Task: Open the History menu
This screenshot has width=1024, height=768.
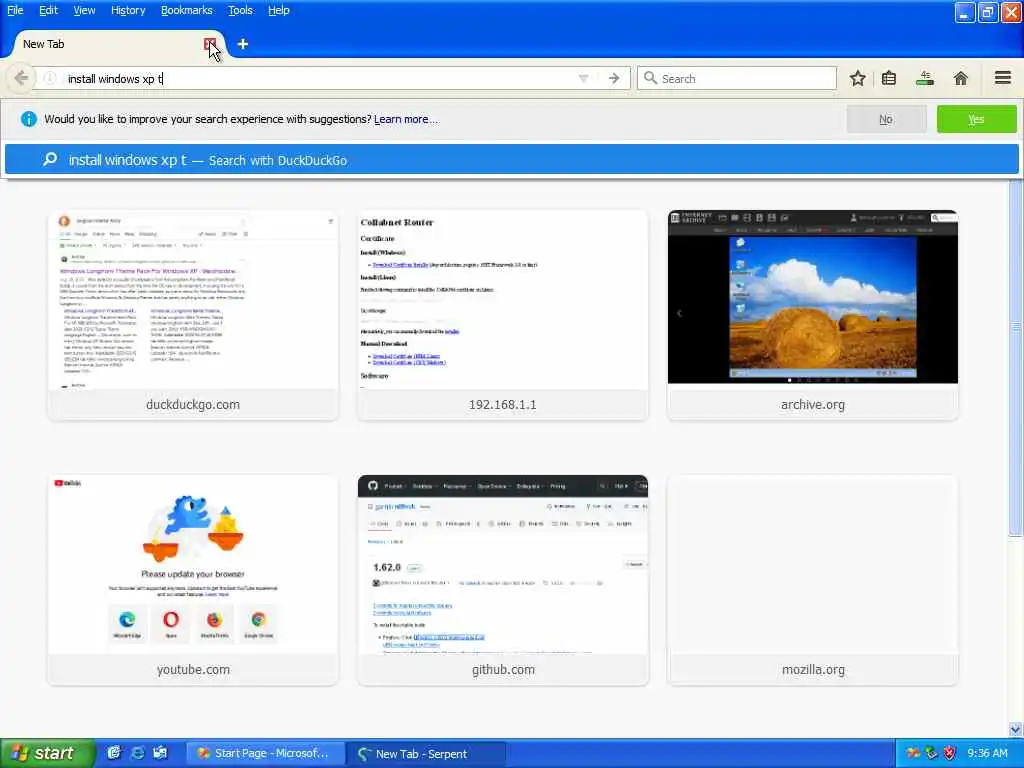Action: 128,10
